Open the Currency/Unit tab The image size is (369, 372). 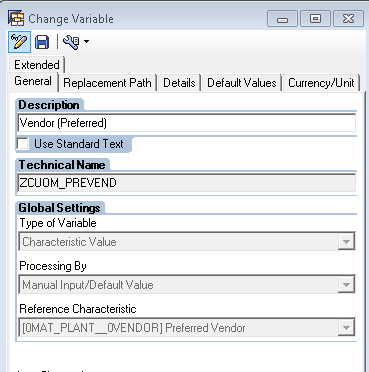click(x=321, y=83)
